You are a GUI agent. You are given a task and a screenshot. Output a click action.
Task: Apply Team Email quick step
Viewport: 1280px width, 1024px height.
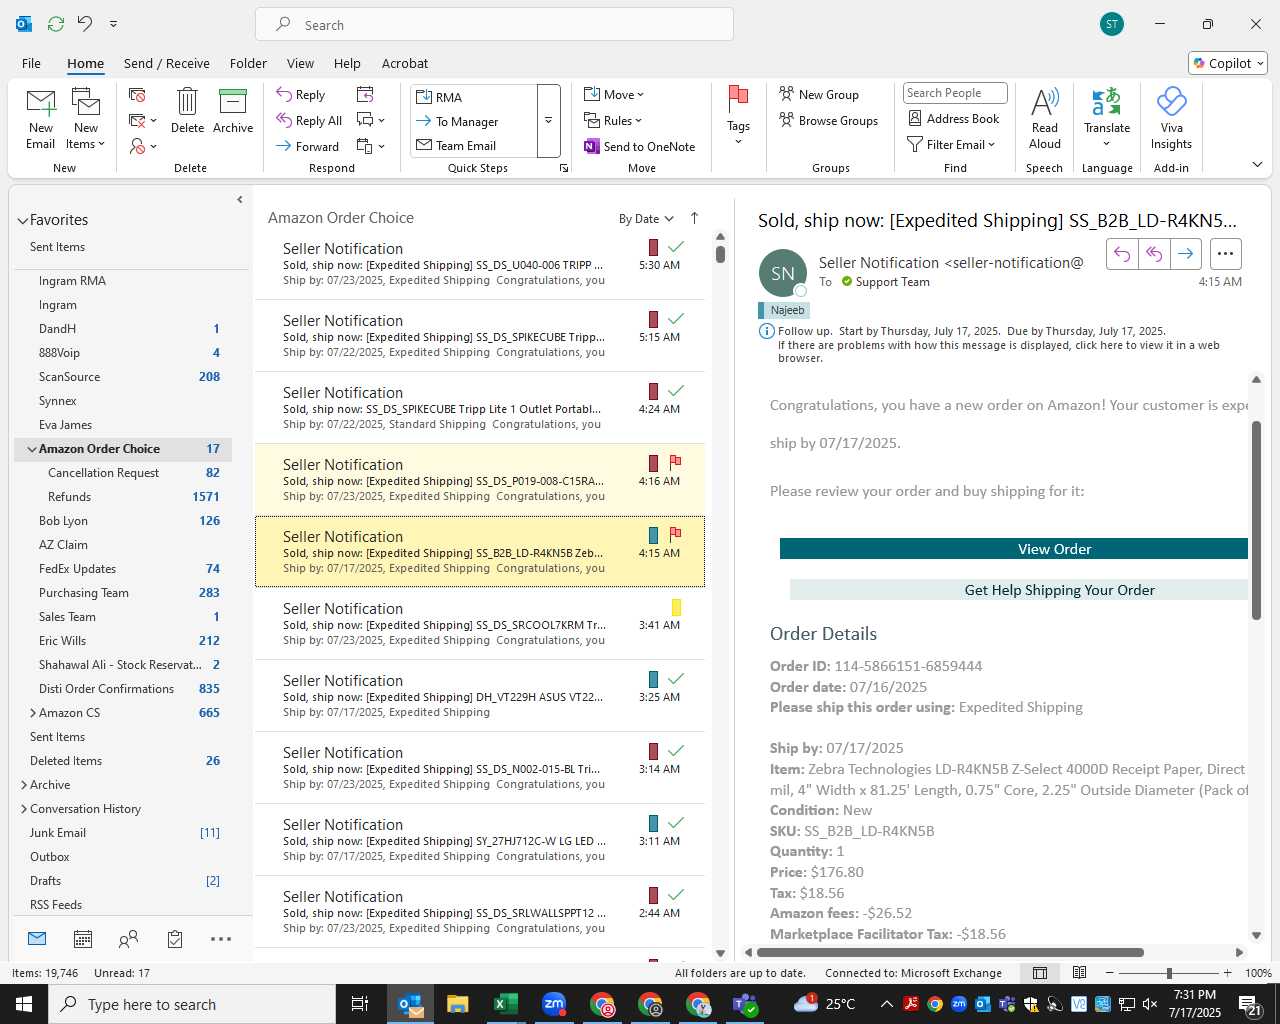pyautogui.click(x=475, y=145)
